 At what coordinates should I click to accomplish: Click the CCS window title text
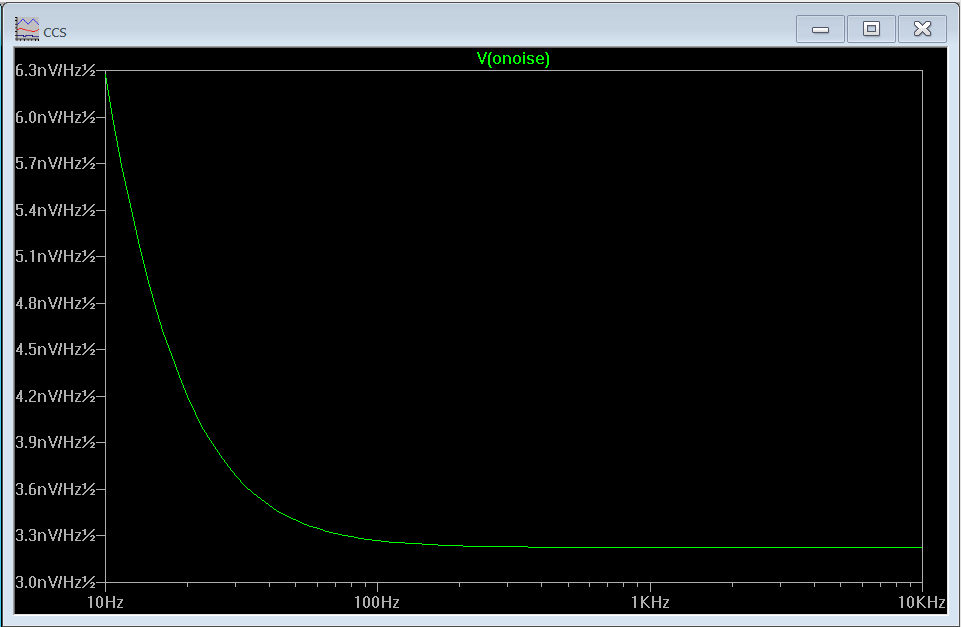(x=55, y=33)
